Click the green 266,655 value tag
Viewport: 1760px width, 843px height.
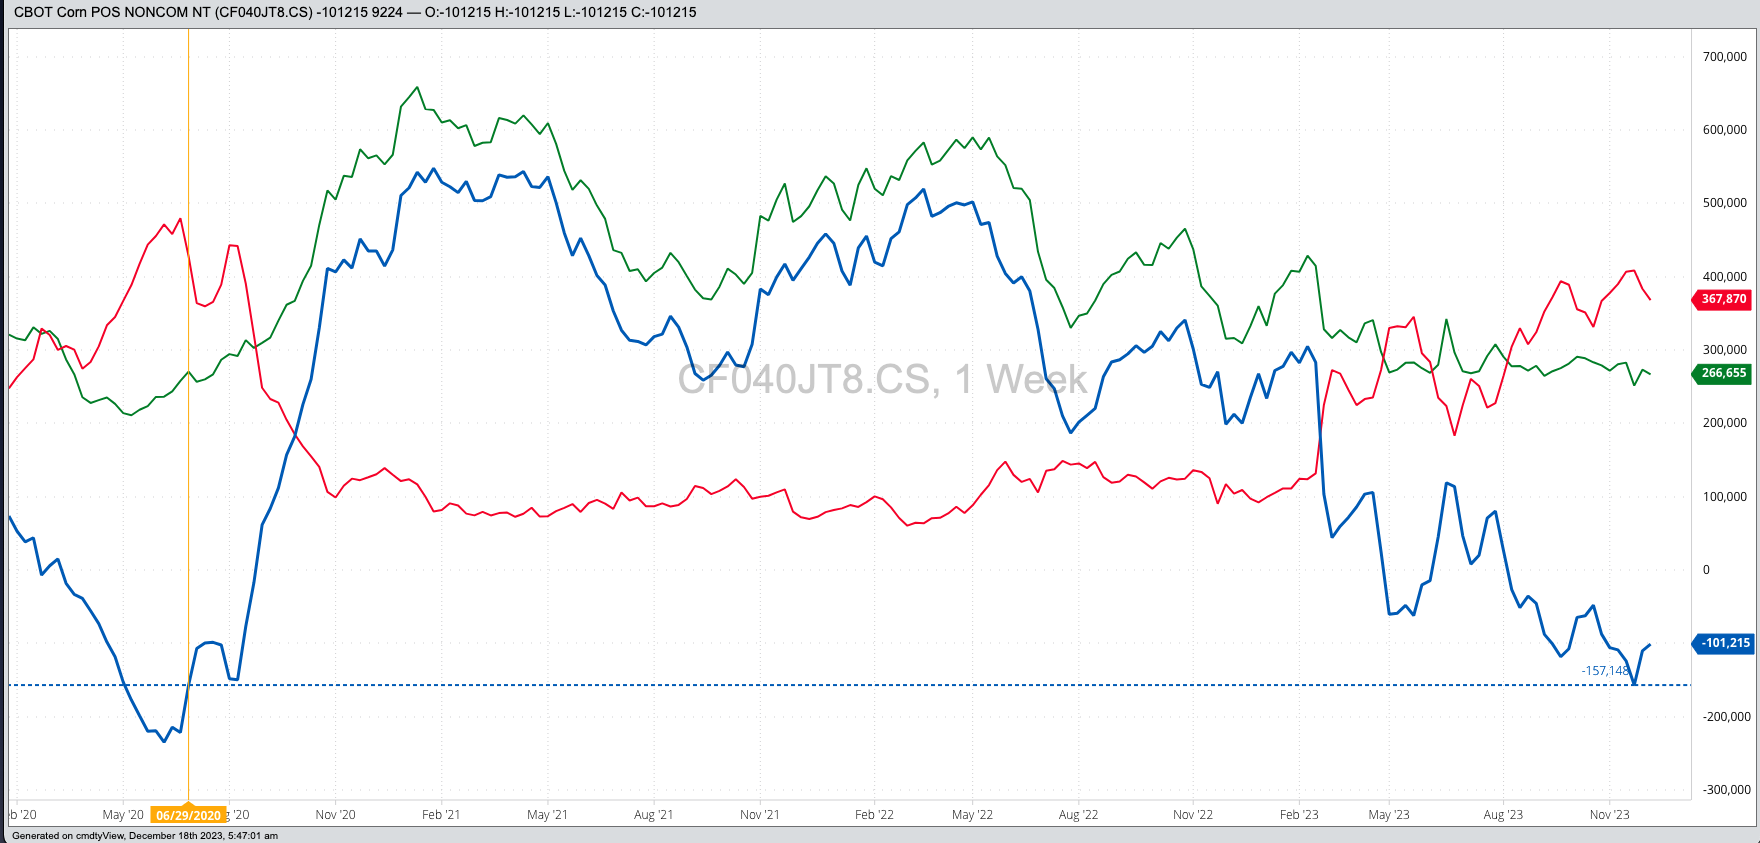pos(1722,373)
